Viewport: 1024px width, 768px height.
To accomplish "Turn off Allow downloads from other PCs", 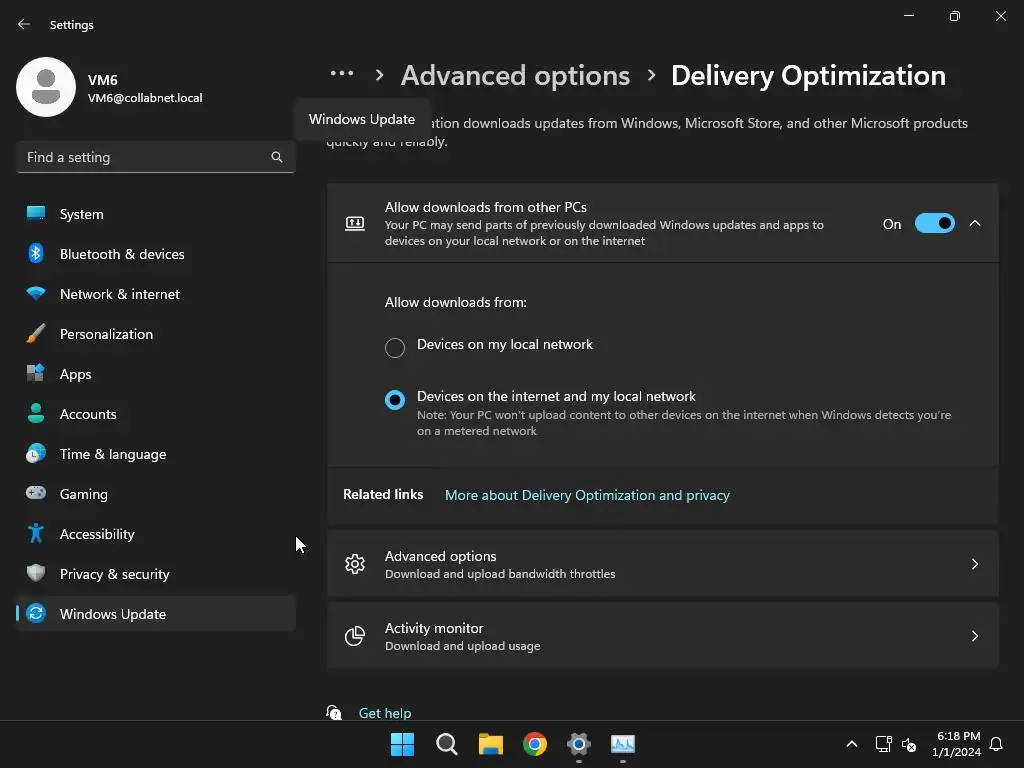I will point(935,223).
